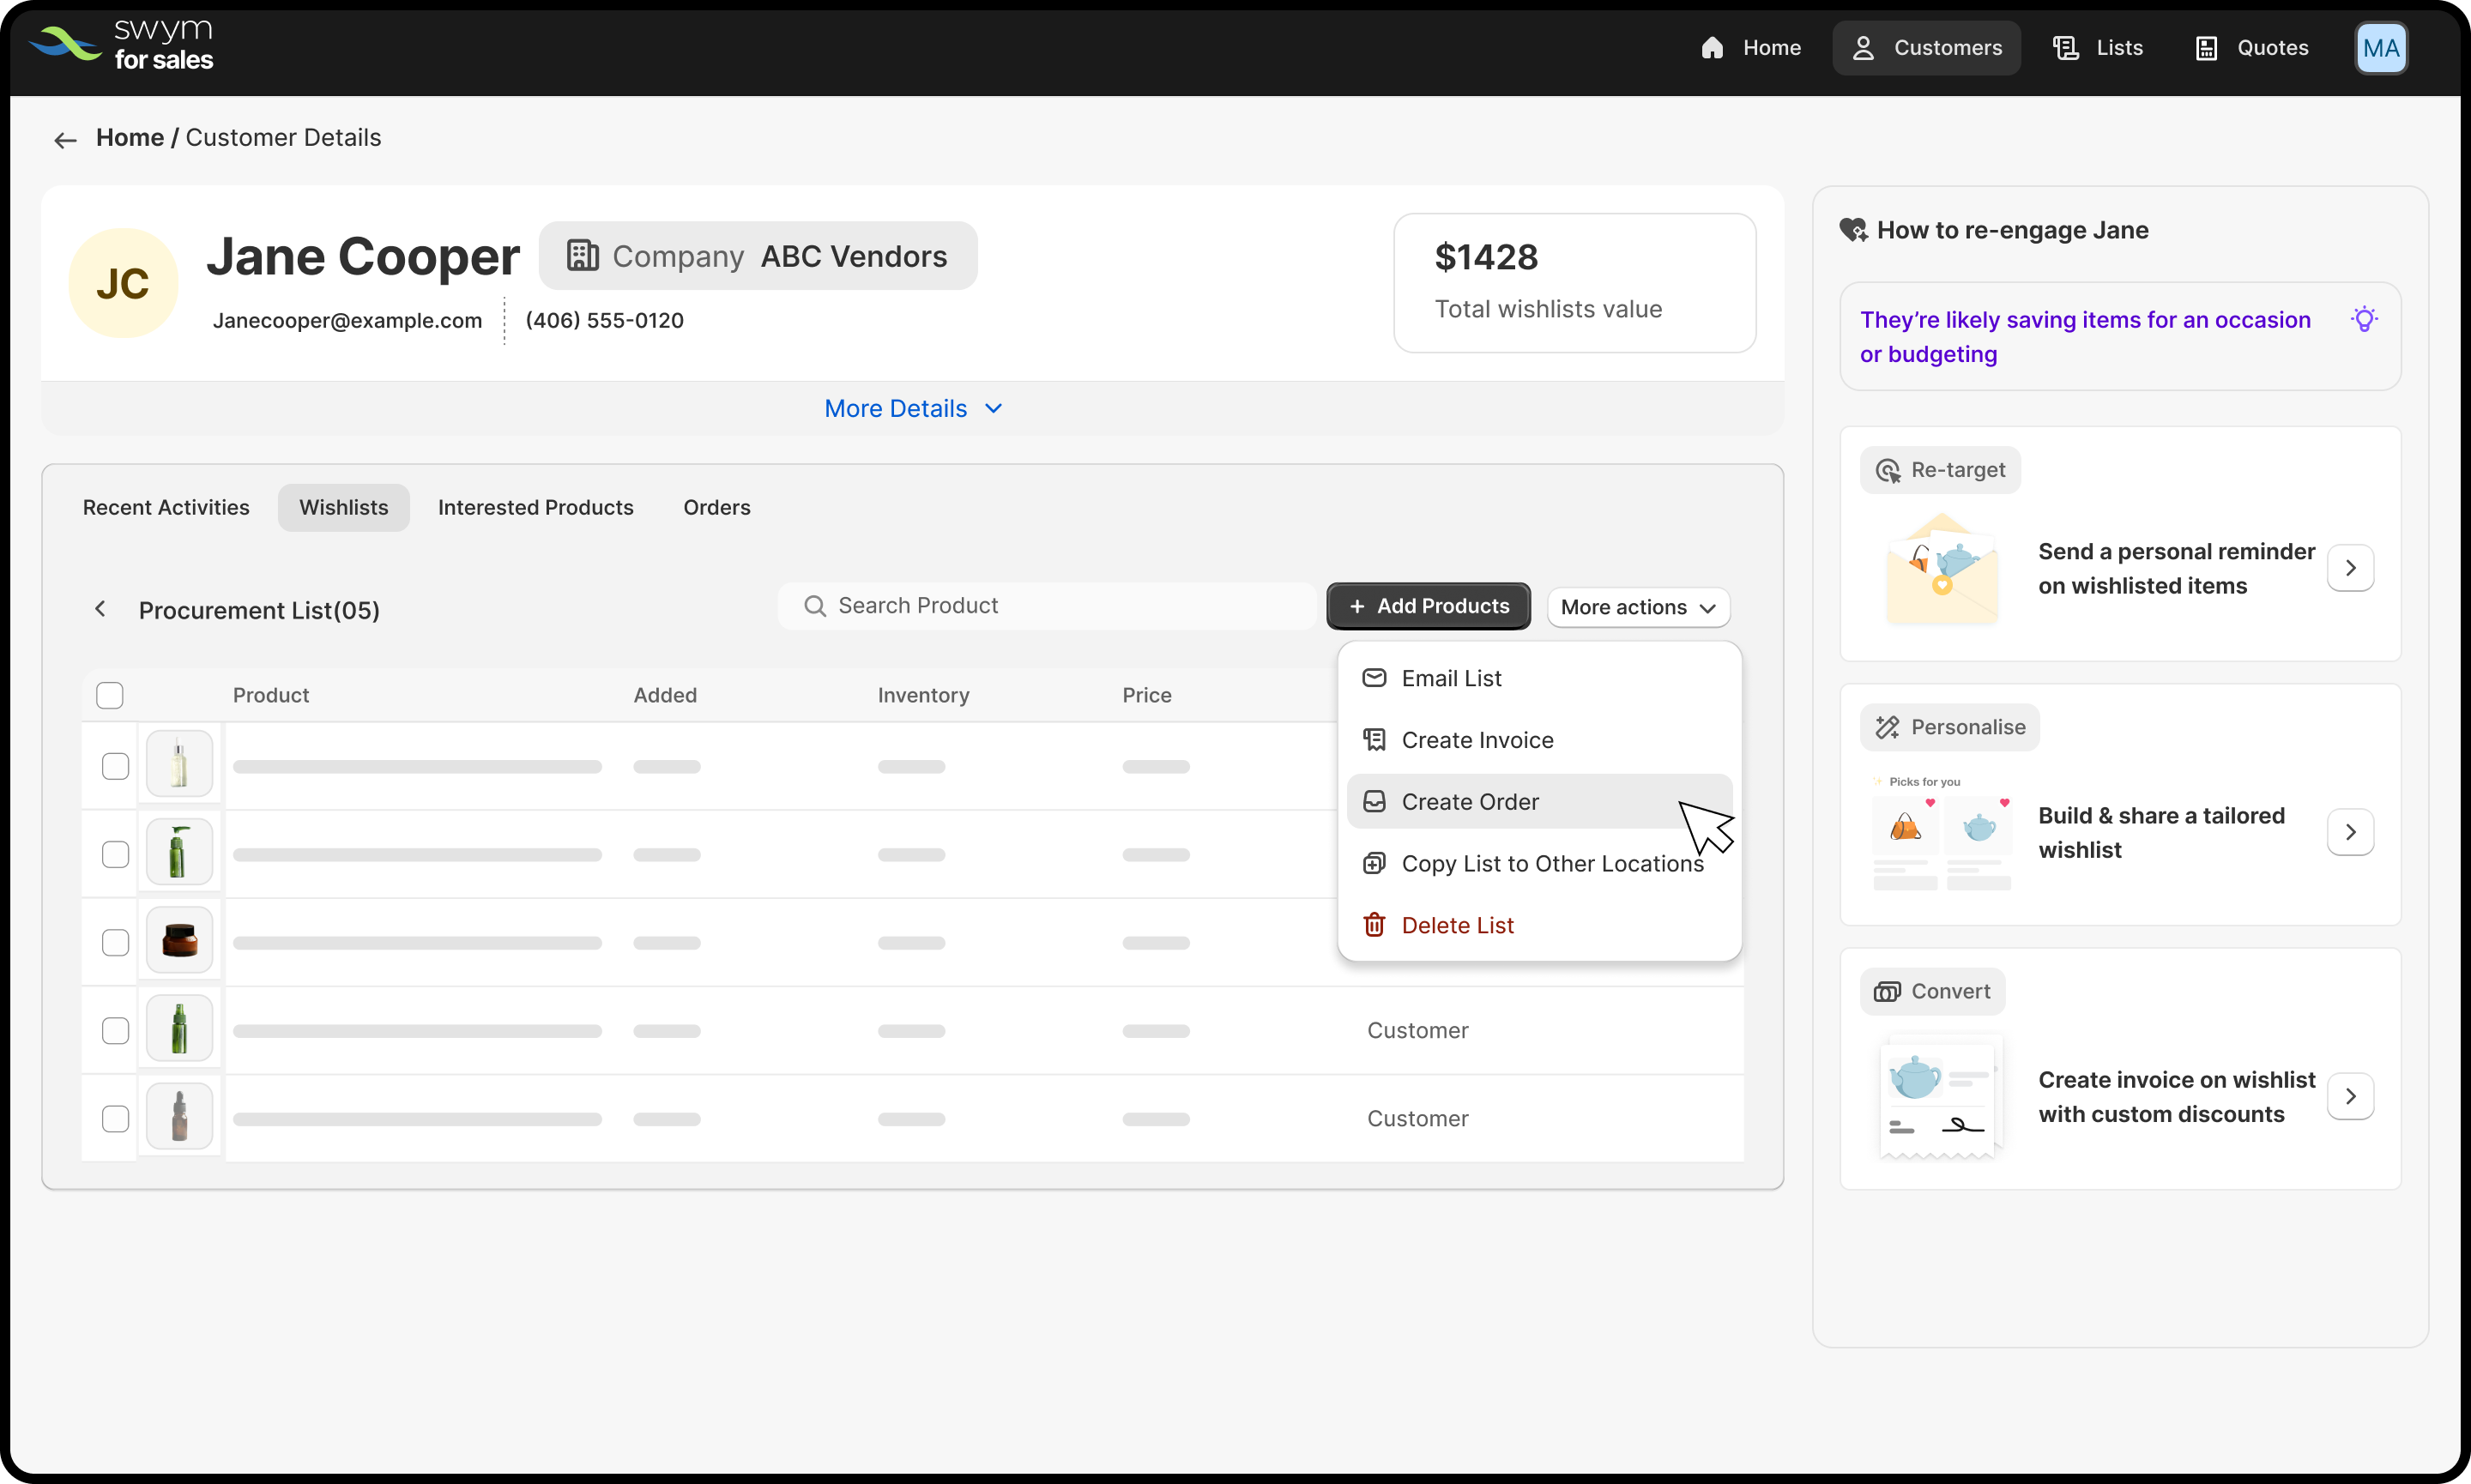Expand More Details section
The image size is (2471, 1484).
[x=913, y=408]
